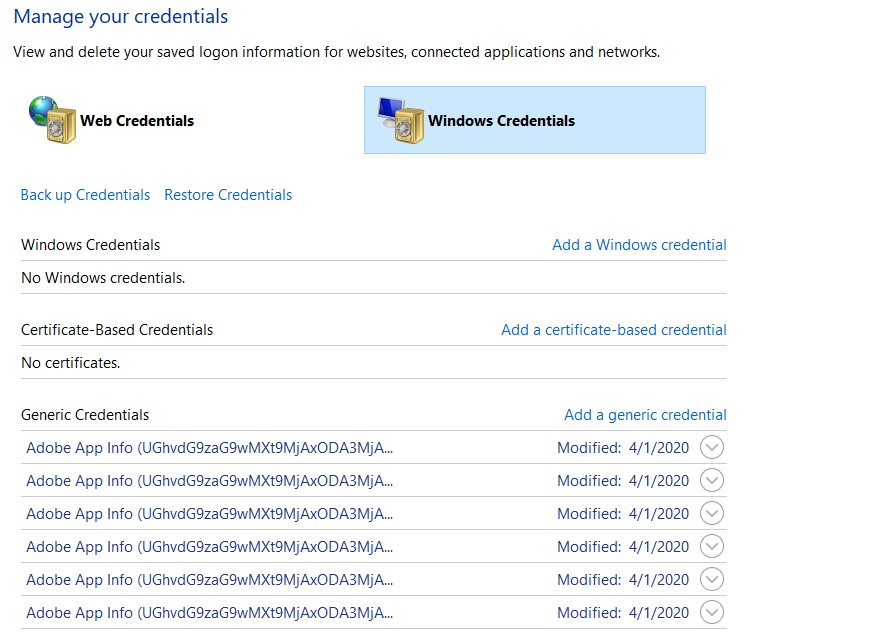Switch to the Web Credentials label tab

coord(137,121)
